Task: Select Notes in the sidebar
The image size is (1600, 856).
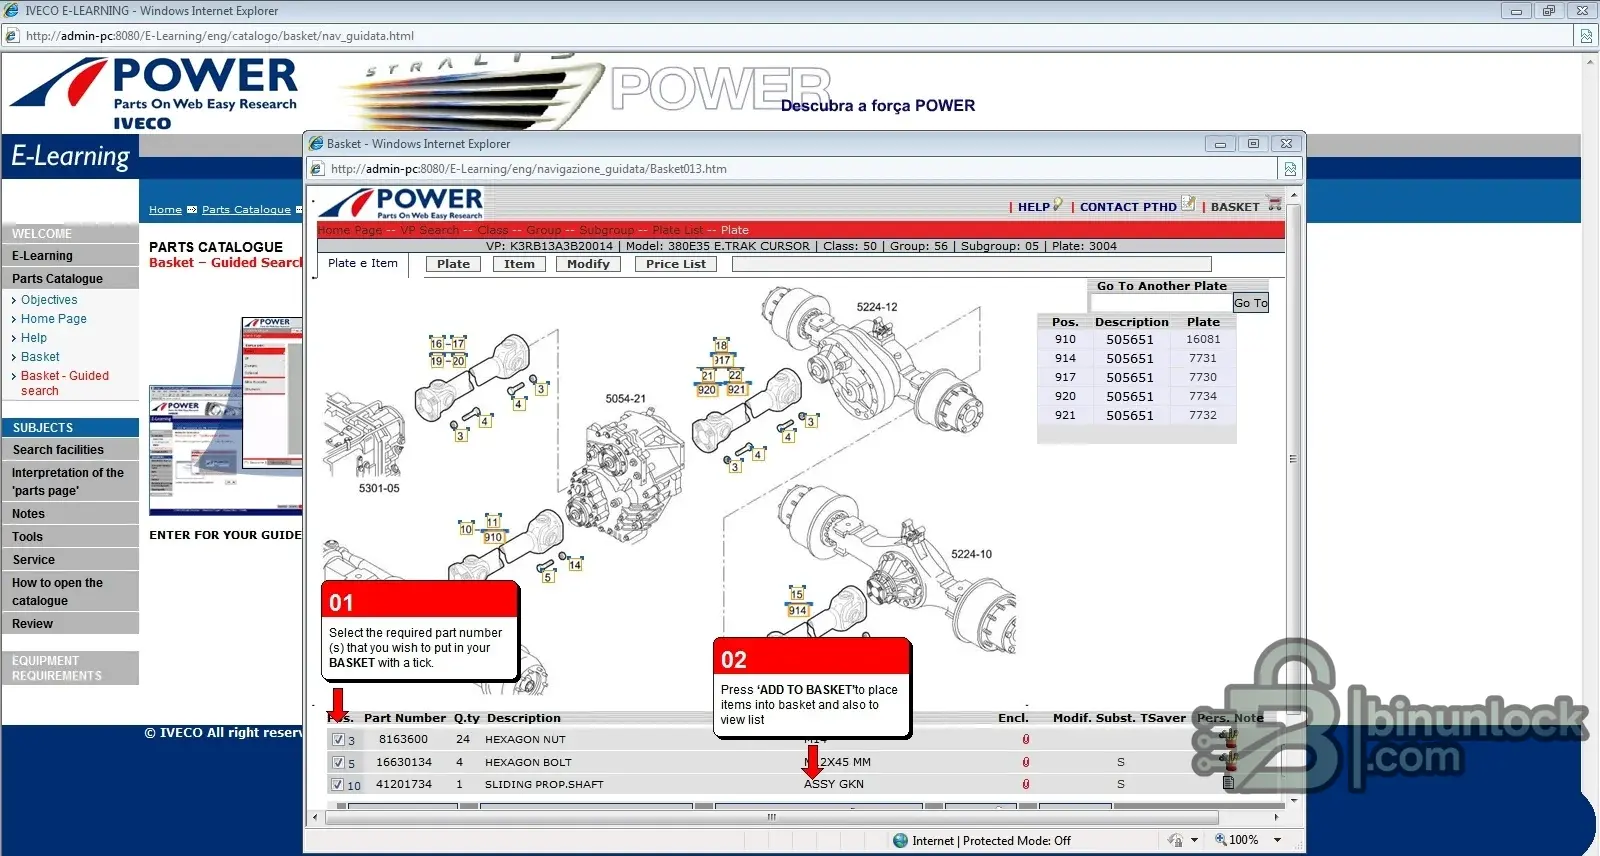Action: [70, 514]
